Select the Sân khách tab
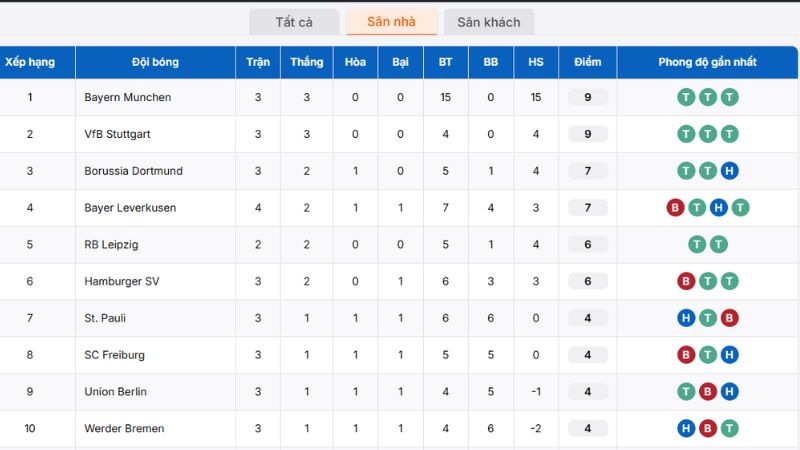The height and width of the screenshot is (450, 800). point(489,22)
